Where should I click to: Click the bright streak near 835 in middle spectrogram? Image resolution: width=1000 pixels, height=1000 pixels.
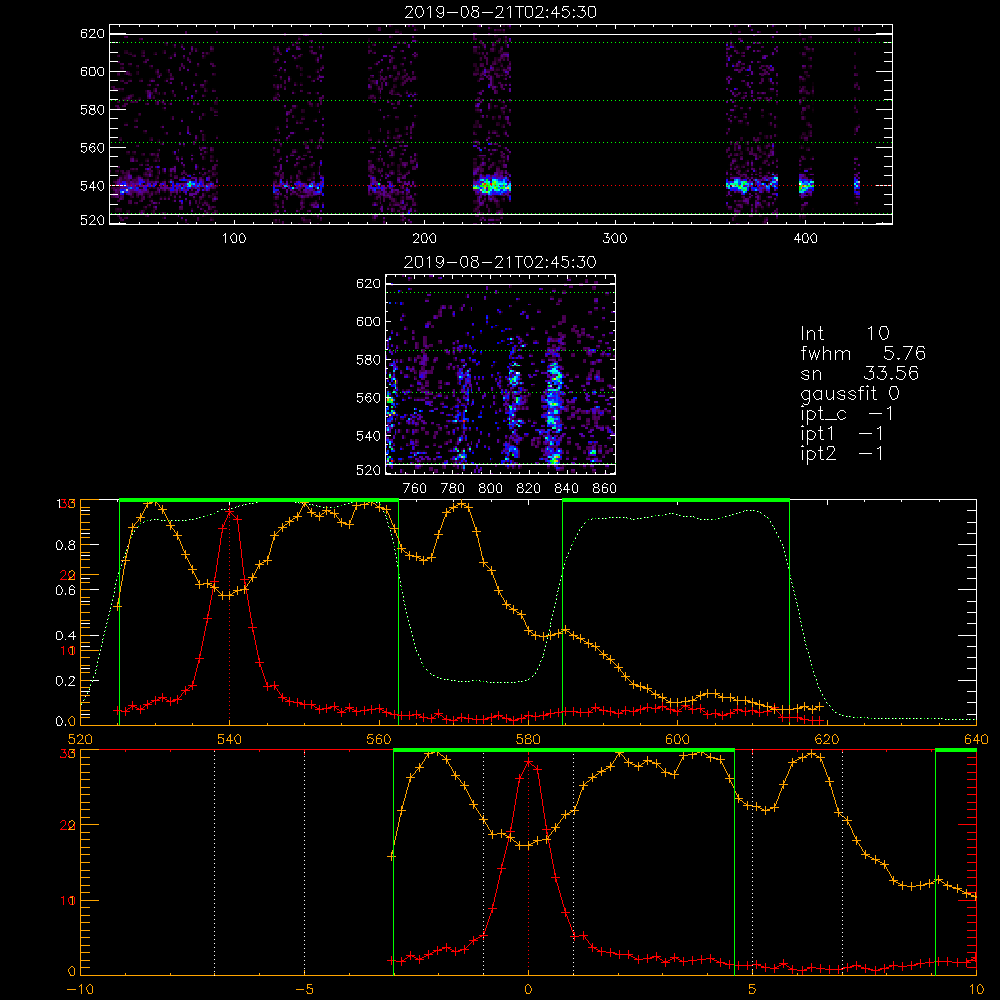[554, 413]
